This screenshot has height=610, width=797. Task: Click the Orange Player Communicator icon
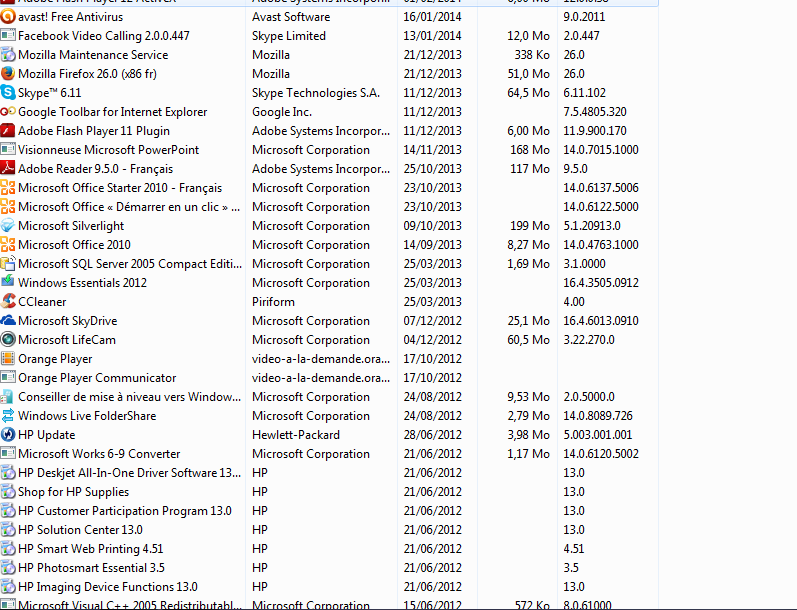(x=8, y=377)
